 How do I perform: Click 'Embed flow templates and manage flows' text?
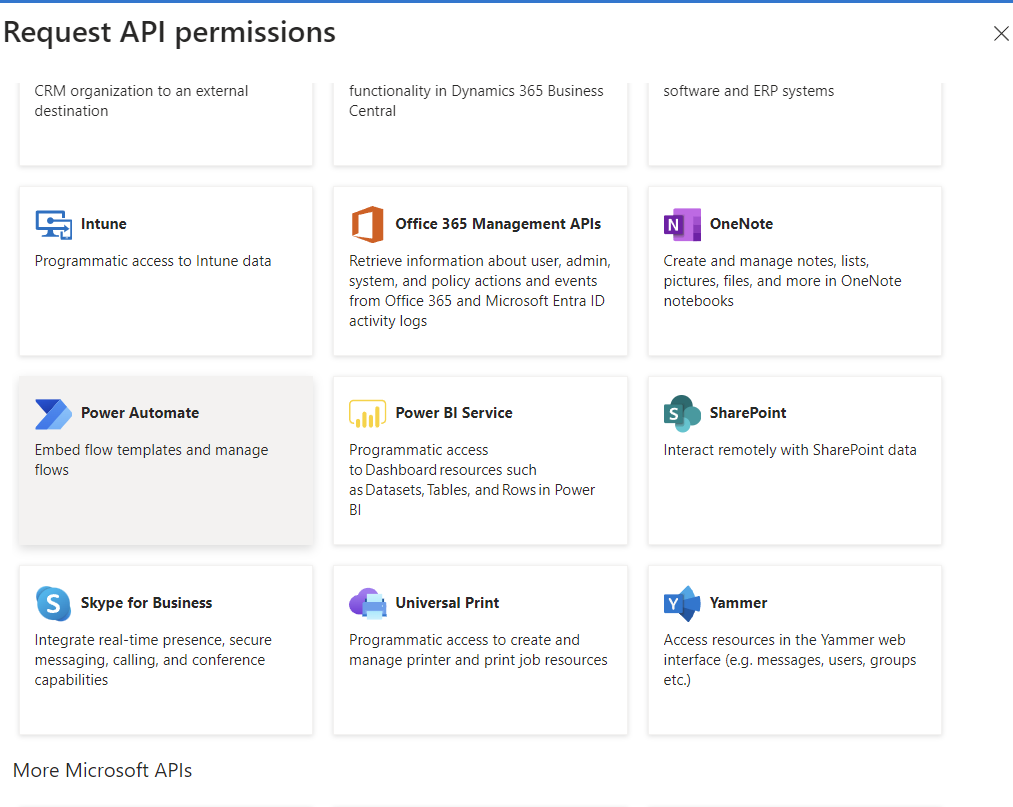click(151, 459)
